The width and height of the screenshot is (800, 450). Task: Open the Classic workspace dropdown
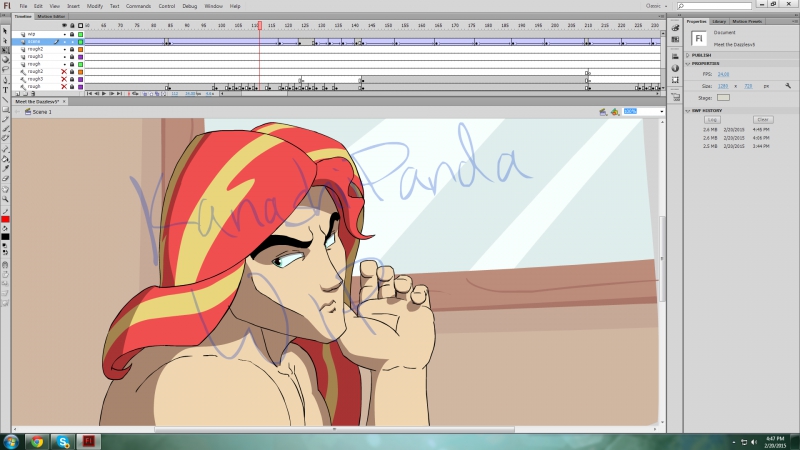click(x=656, y=6)
